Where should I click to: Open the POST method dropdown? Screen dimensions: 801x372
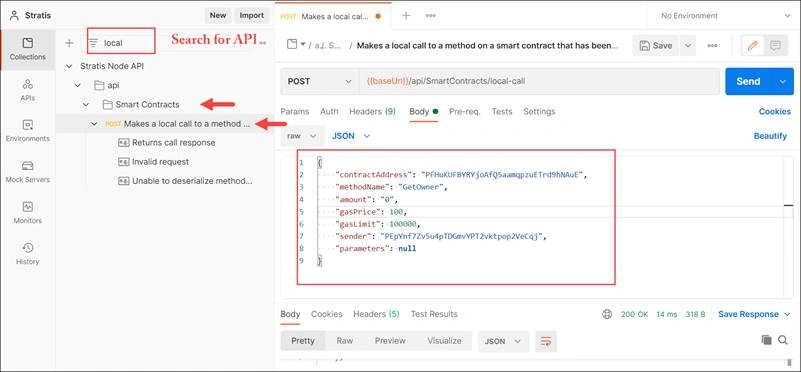pyautogui.click(x=319, y=81)
